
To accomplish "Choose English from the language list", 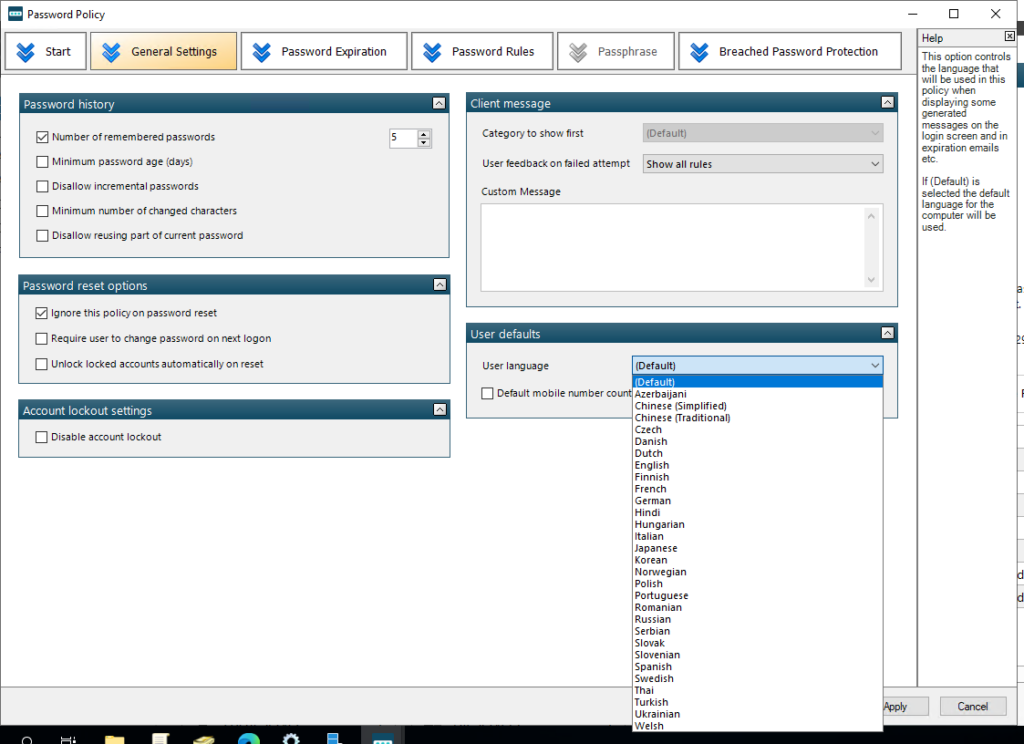I will click(758, 465).
